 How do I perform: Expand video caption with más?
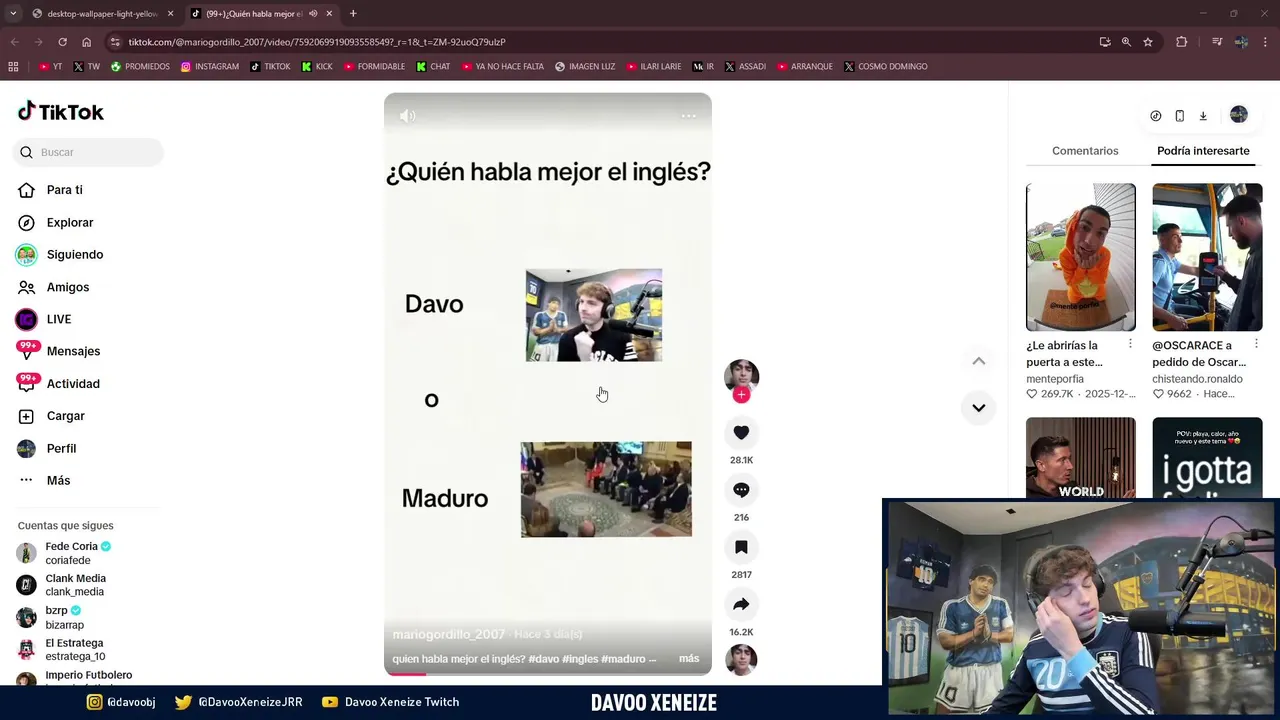[x=689, y=658]
